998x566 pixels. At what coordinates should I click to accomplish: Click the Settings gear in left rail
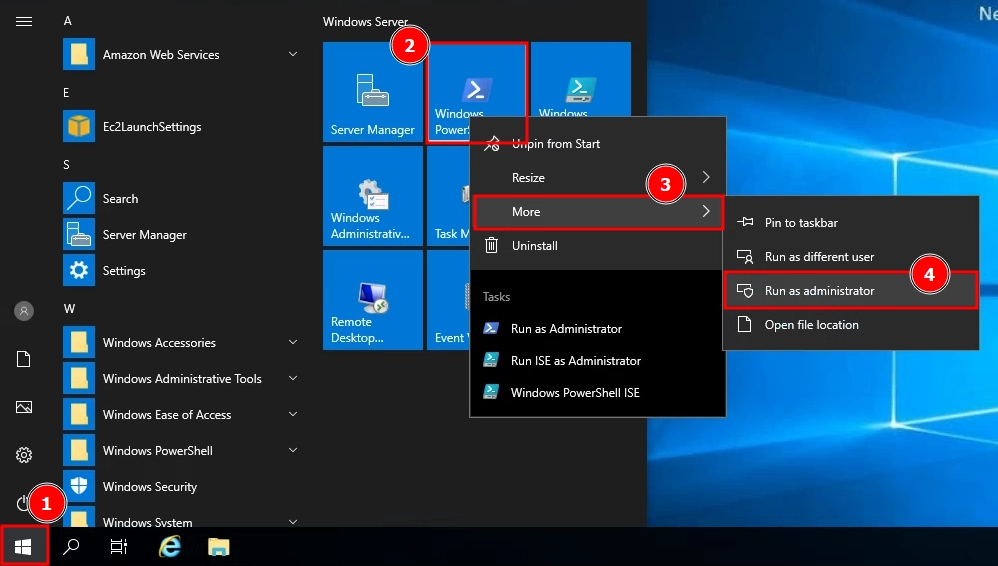pos(24,455)
